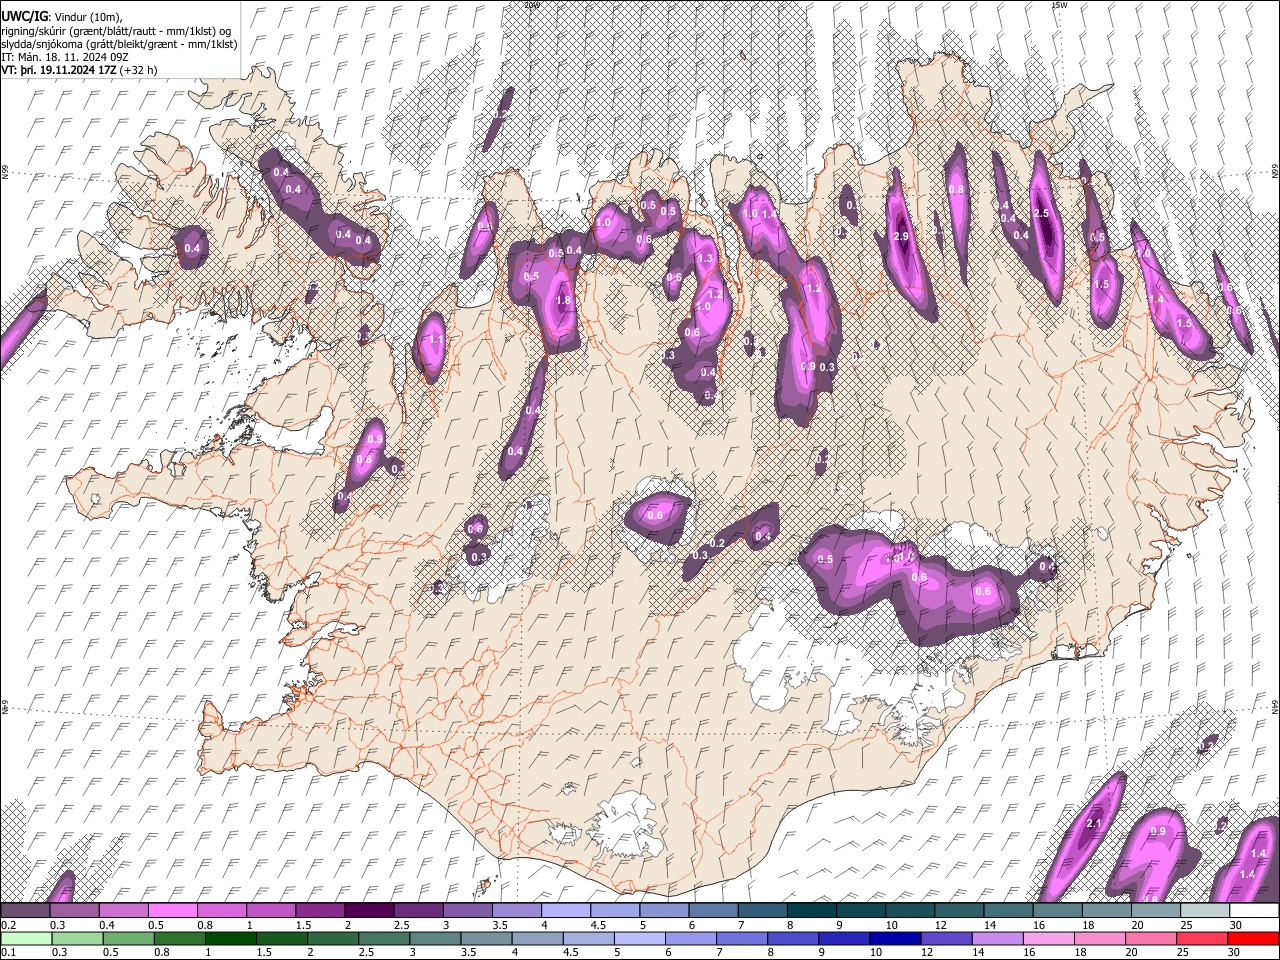The height and width of the screenshot is (960, 1280).
Task: Click the 2.1 value over the sea
Action: pyautogui.click(x=1094, y=824)
